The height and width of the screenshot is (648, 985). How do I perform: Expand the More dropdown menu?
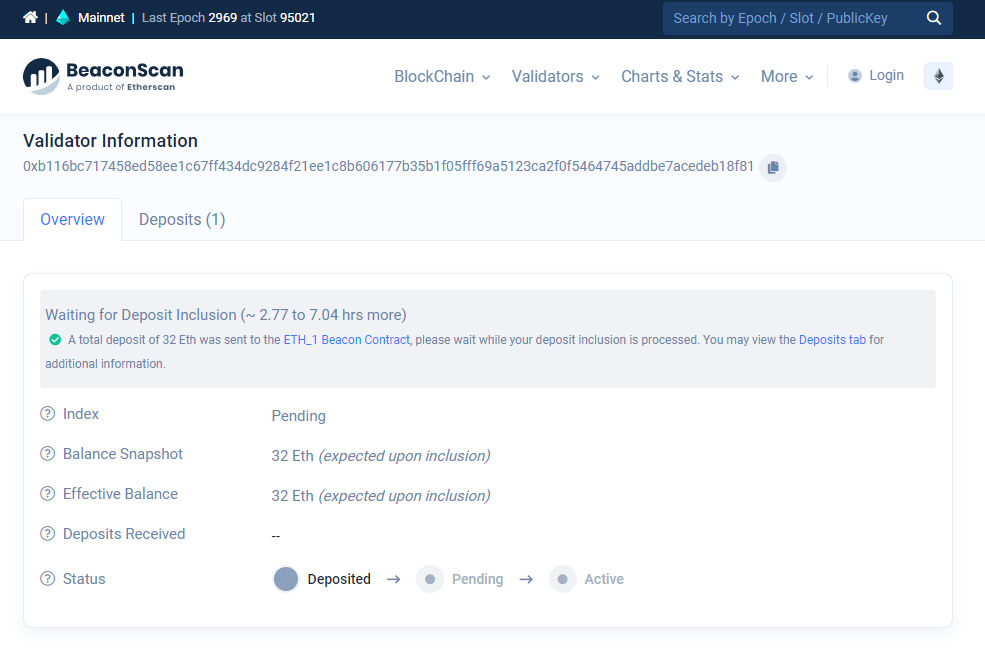click(x=787, y=77)
